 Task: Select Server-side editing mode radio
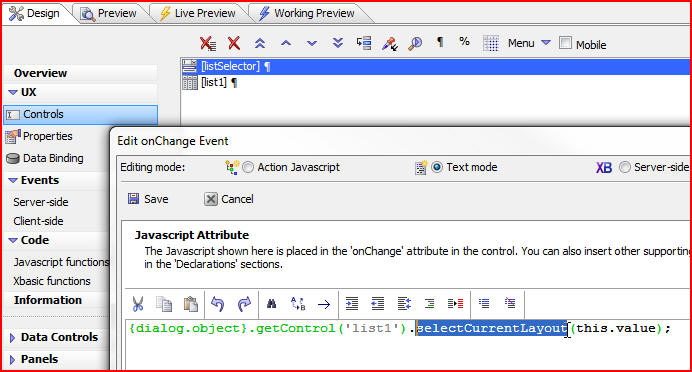pyautogui.click(x=624, y=167)
